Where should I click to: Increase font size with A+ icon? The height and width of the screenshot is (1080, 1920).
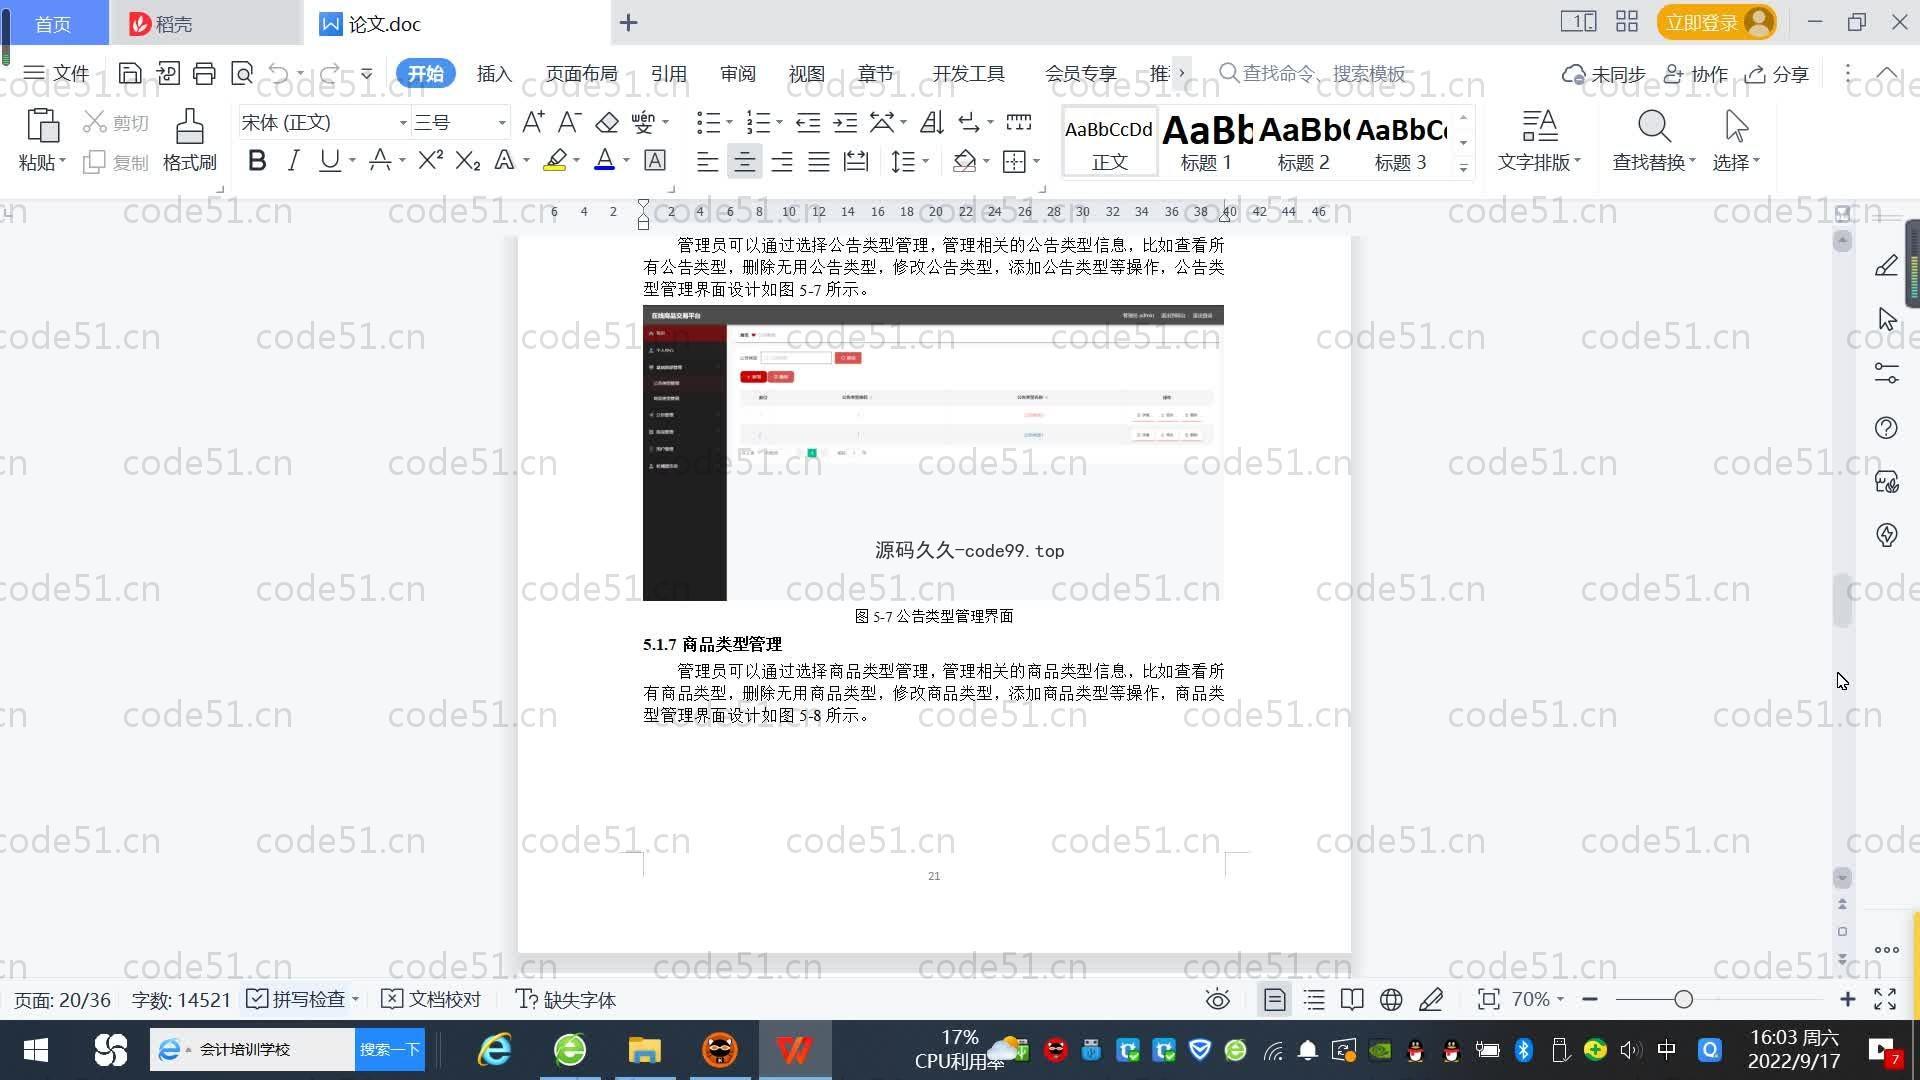click(x=533, y=122)
